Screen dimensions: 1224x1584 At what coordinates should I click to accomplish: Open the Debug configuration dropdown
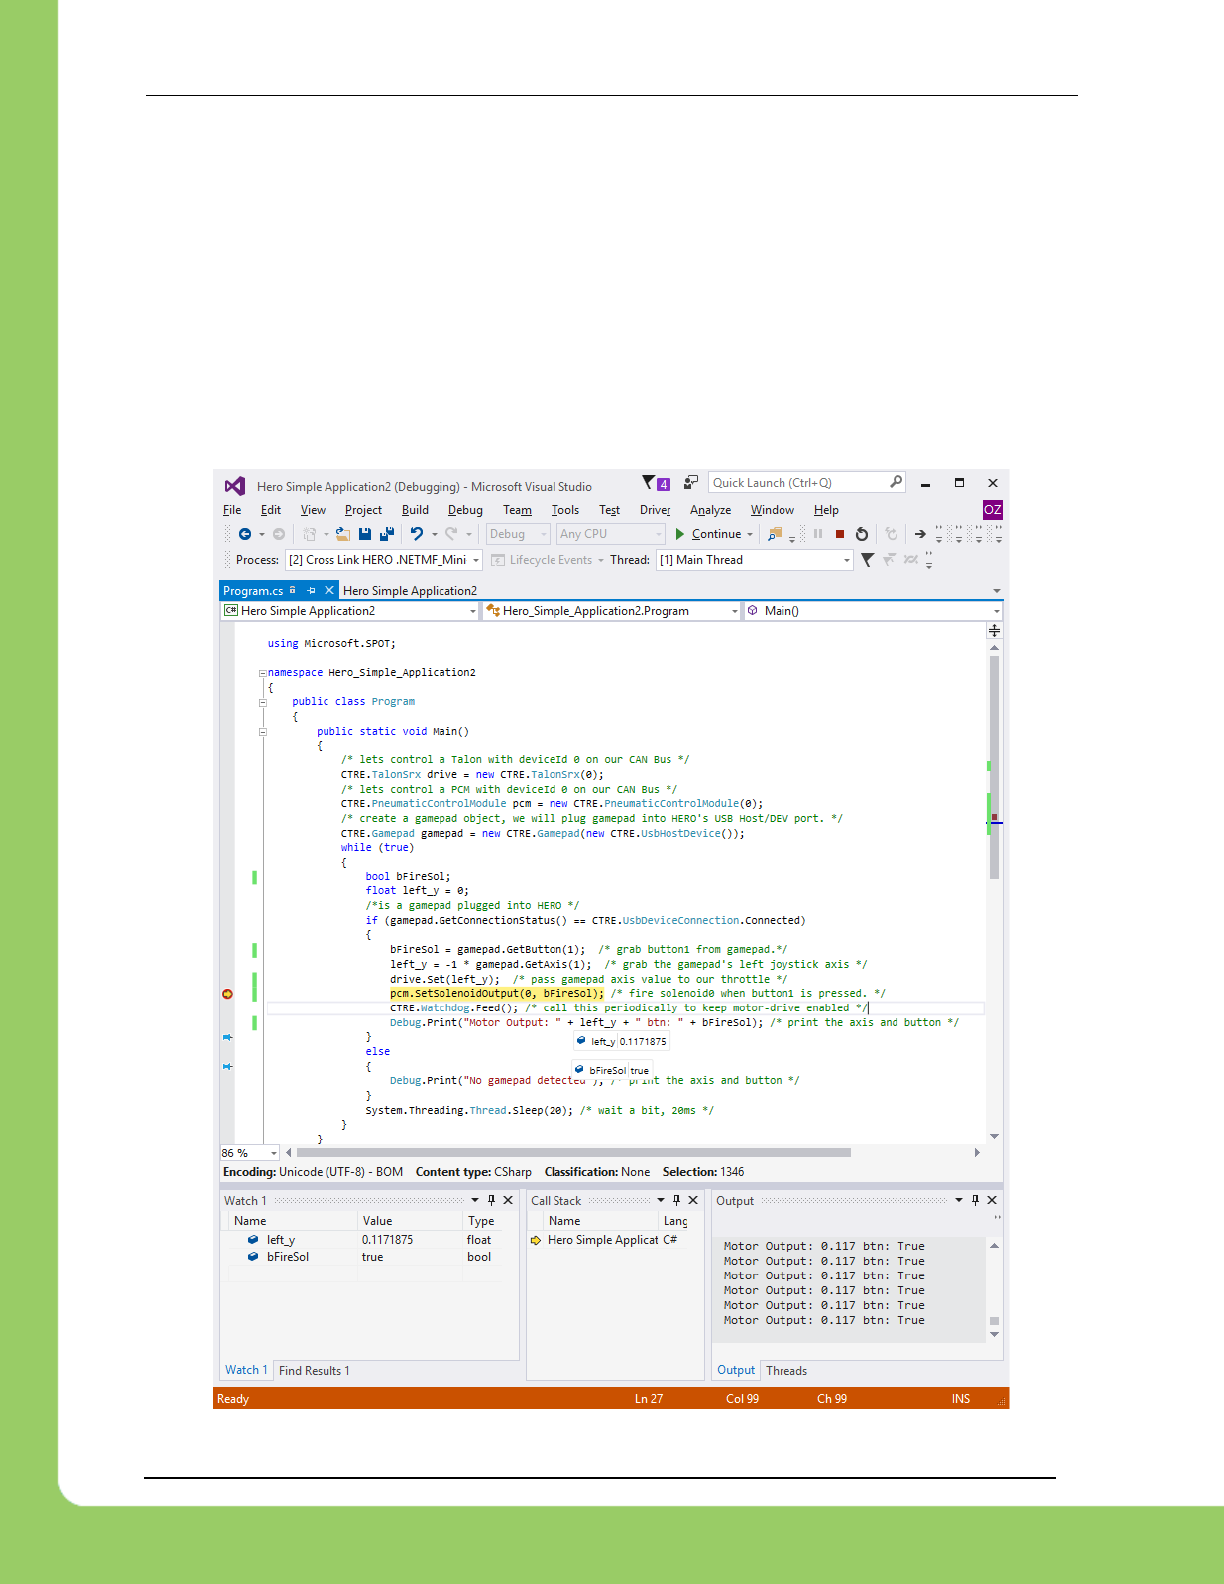[x=517, y=534]
